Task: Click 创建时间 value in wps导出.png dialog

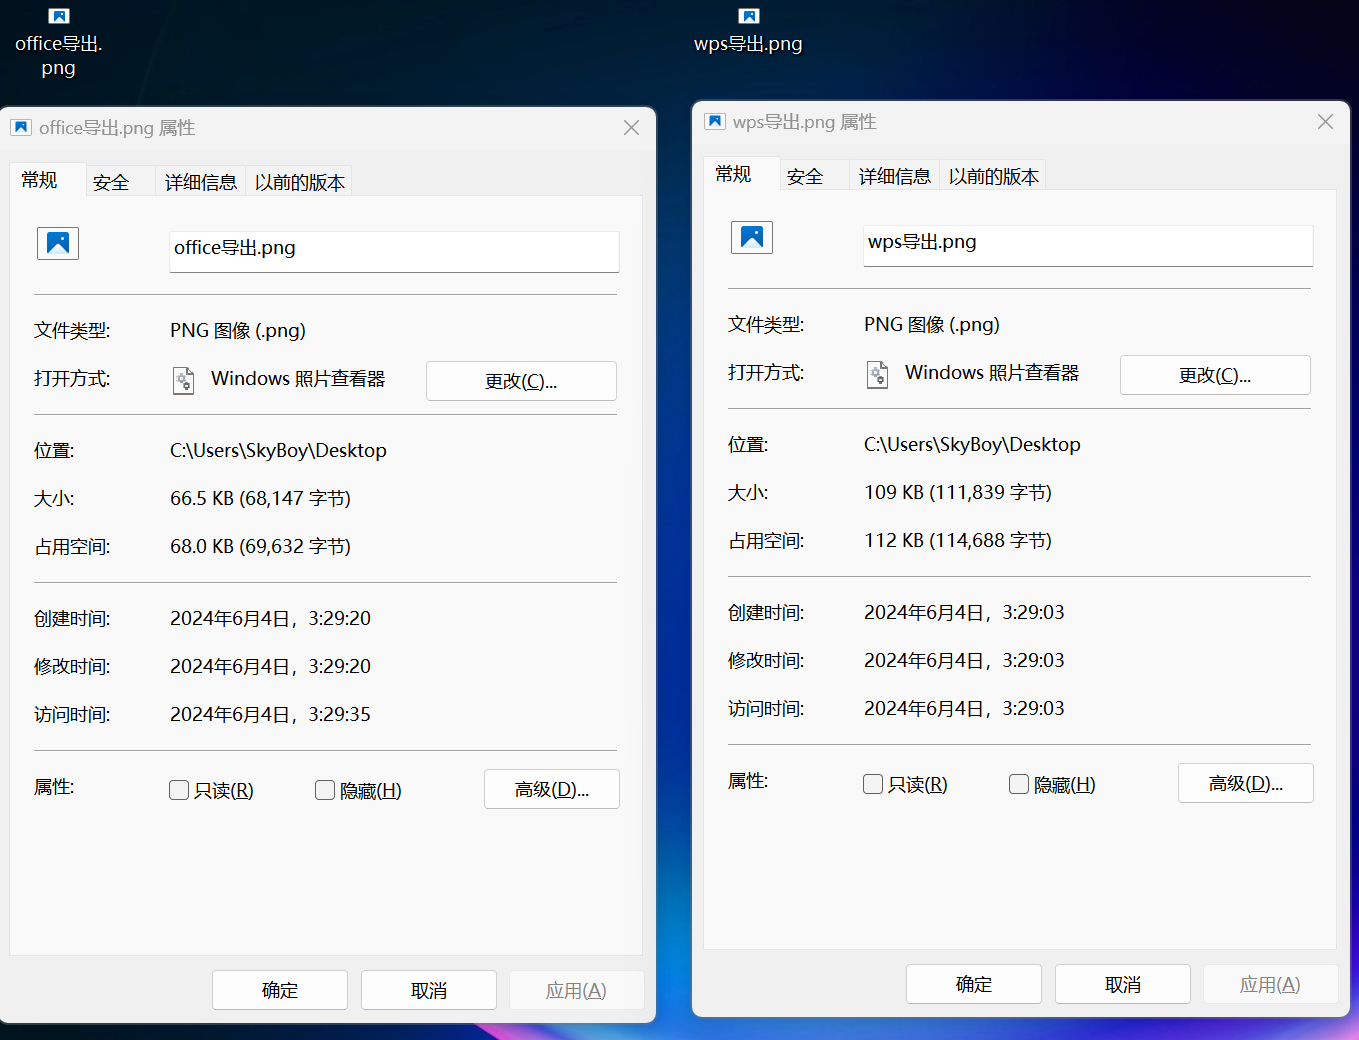Action: (964, 612)
